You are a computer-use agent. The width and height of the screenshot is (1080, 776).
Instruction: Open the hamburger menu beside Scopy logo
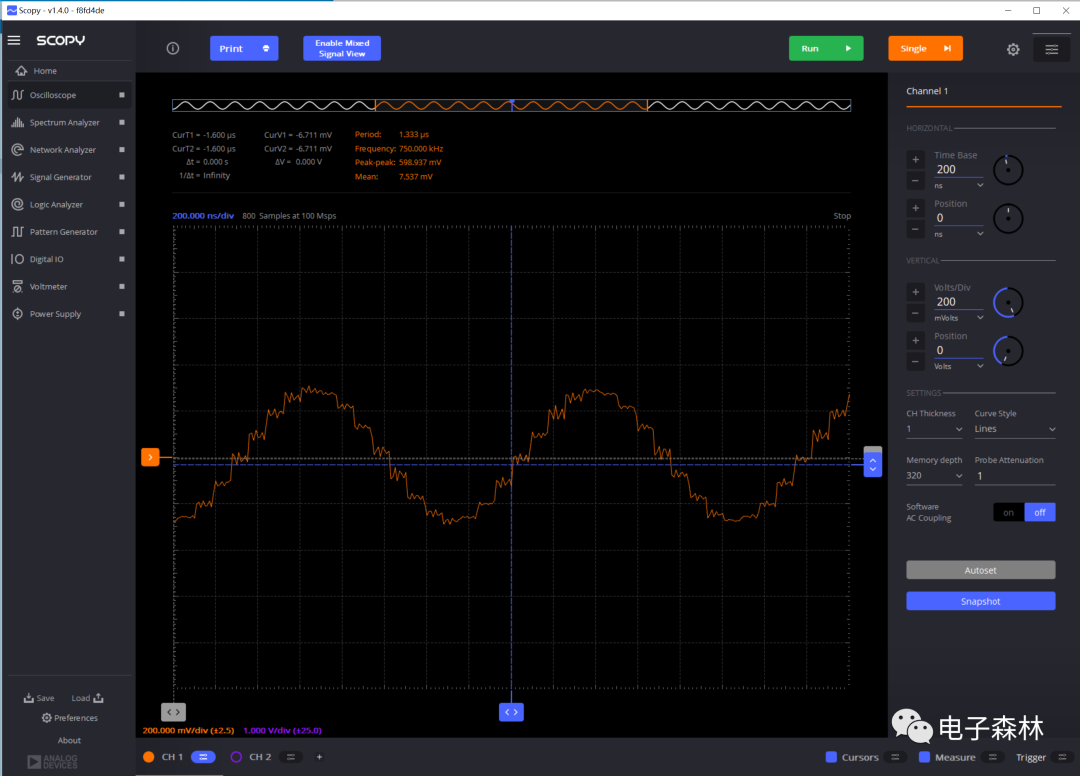click(x=14, y=40)
